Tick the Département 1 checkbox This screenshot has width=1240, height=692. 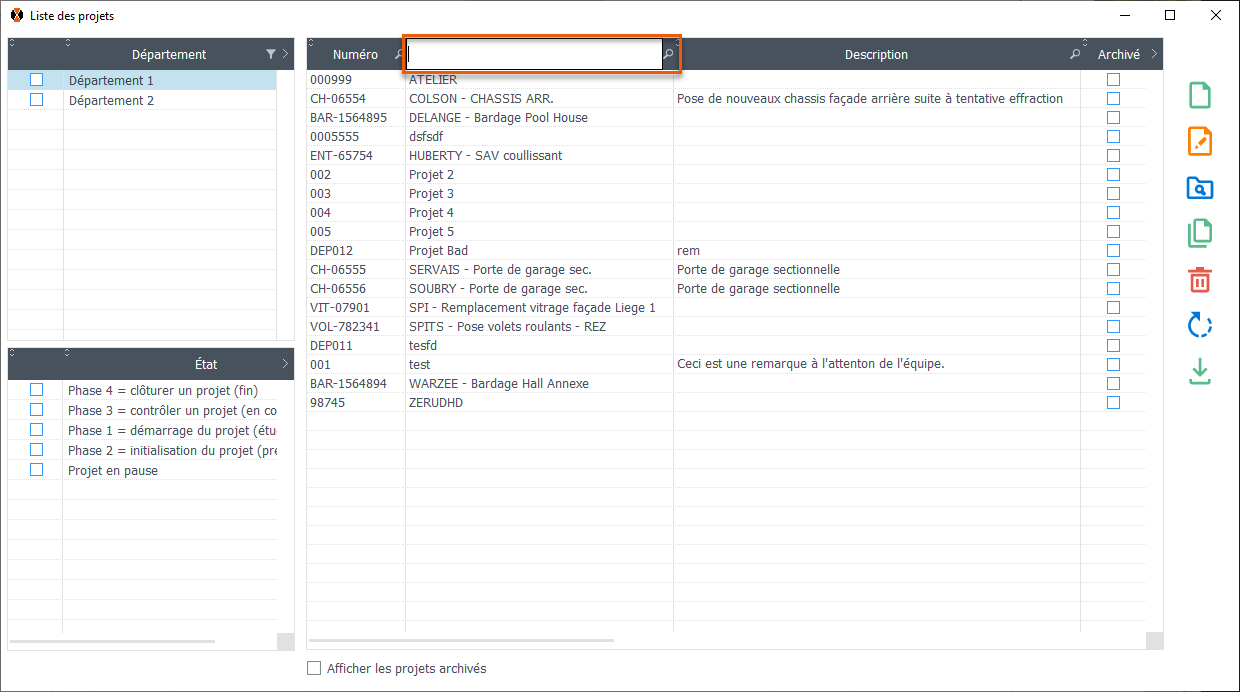(37, 80)
